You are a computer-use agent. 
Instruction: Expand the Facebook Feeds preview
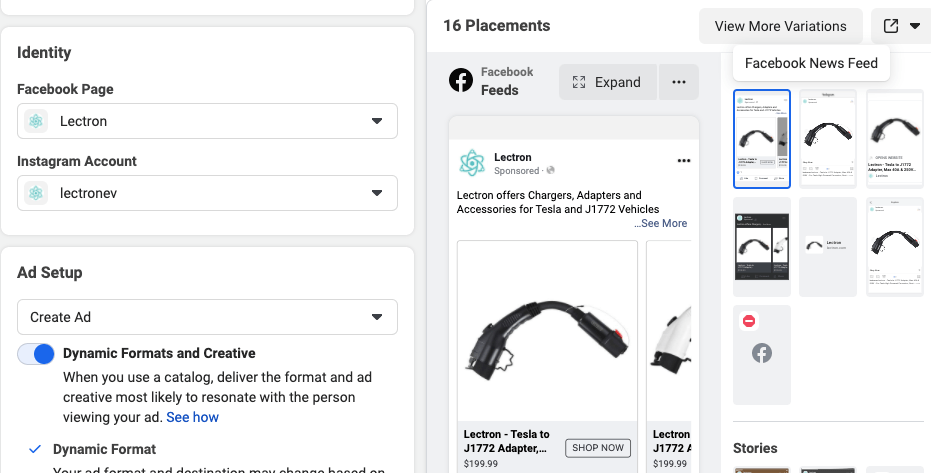pyautogui.click(x=608, y=82)
